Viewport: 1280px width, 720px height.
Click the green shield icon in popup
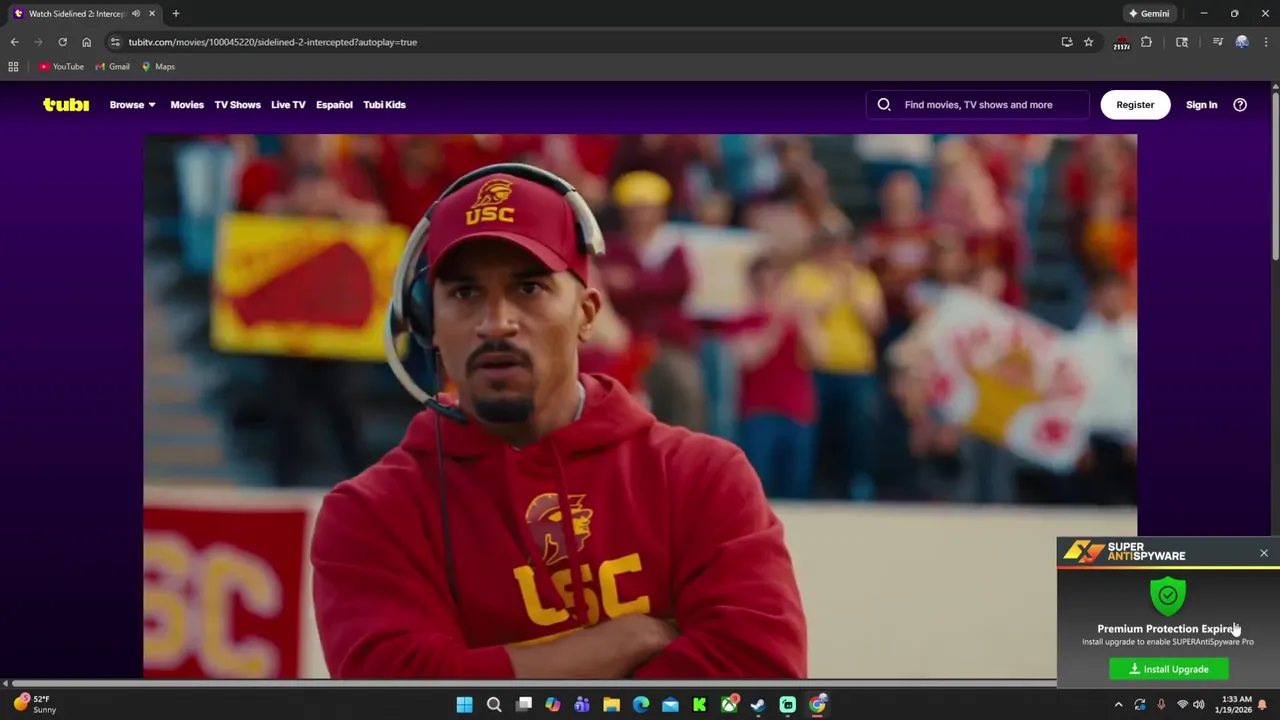(x=1168, y=596)
